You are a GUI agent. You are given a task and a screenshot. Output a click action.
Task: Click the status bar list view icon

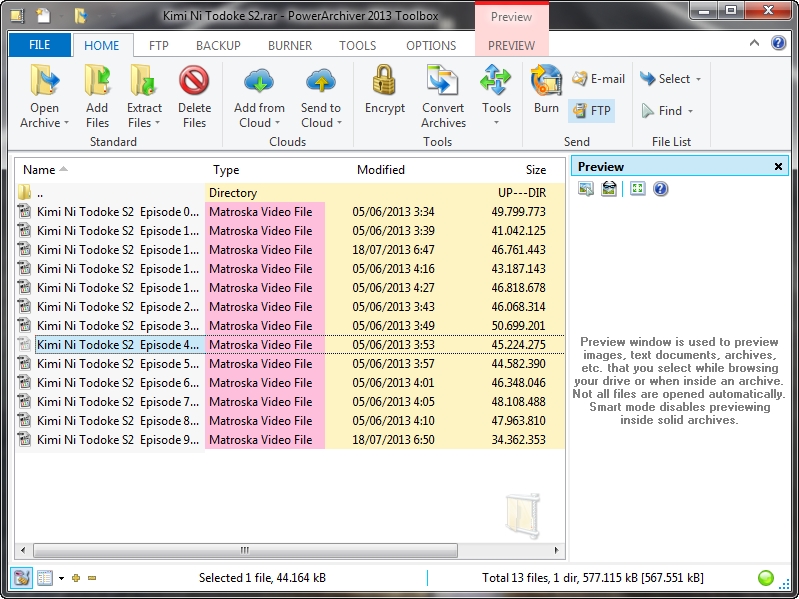pyautogui.click(x=45, y=578)
